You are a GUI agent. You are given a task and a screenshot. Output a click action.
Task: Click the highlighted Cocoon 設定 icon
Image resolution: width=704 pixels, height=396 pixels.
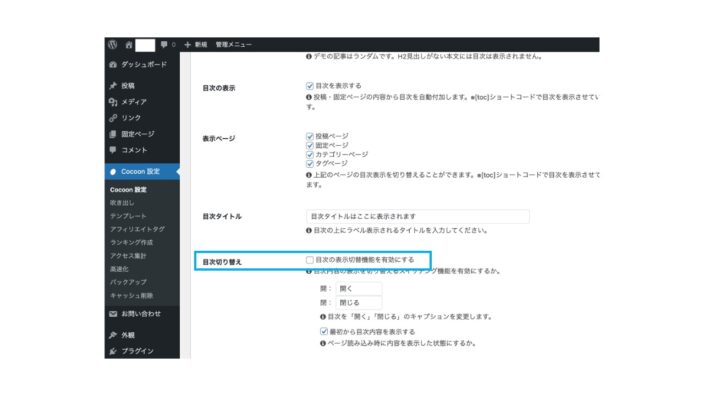click(x=113, y=172)
